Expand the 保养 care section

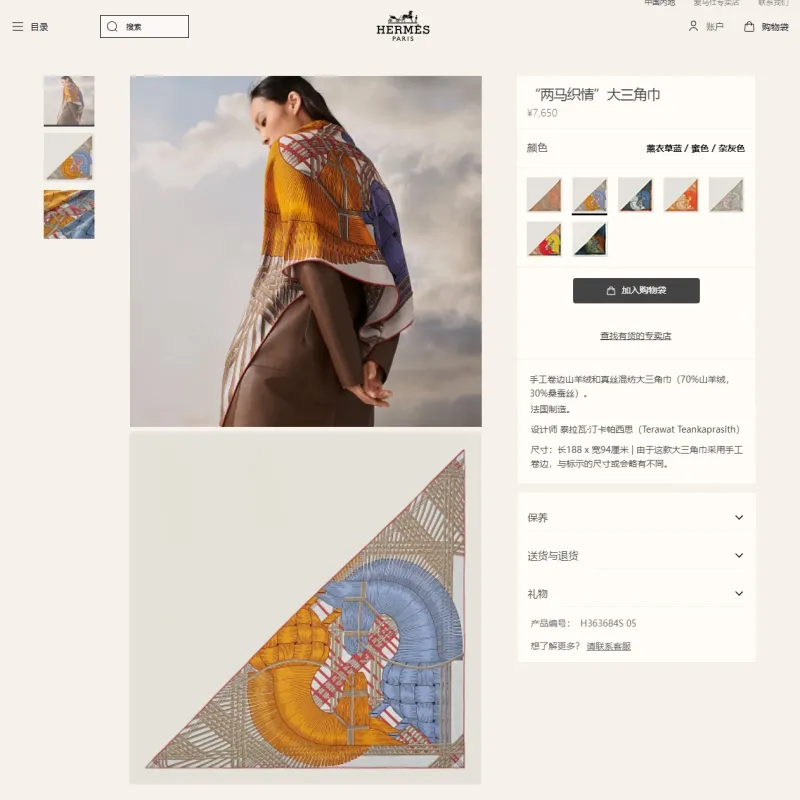point(636,517)
